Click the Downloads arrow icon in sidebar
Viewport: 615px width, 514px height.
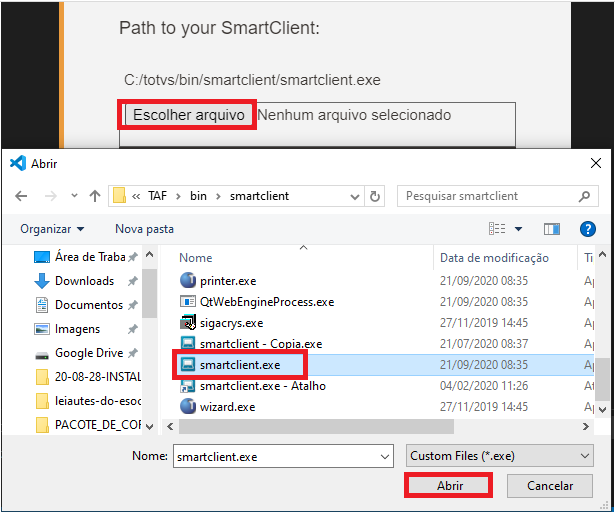click(x=42, y=281)
